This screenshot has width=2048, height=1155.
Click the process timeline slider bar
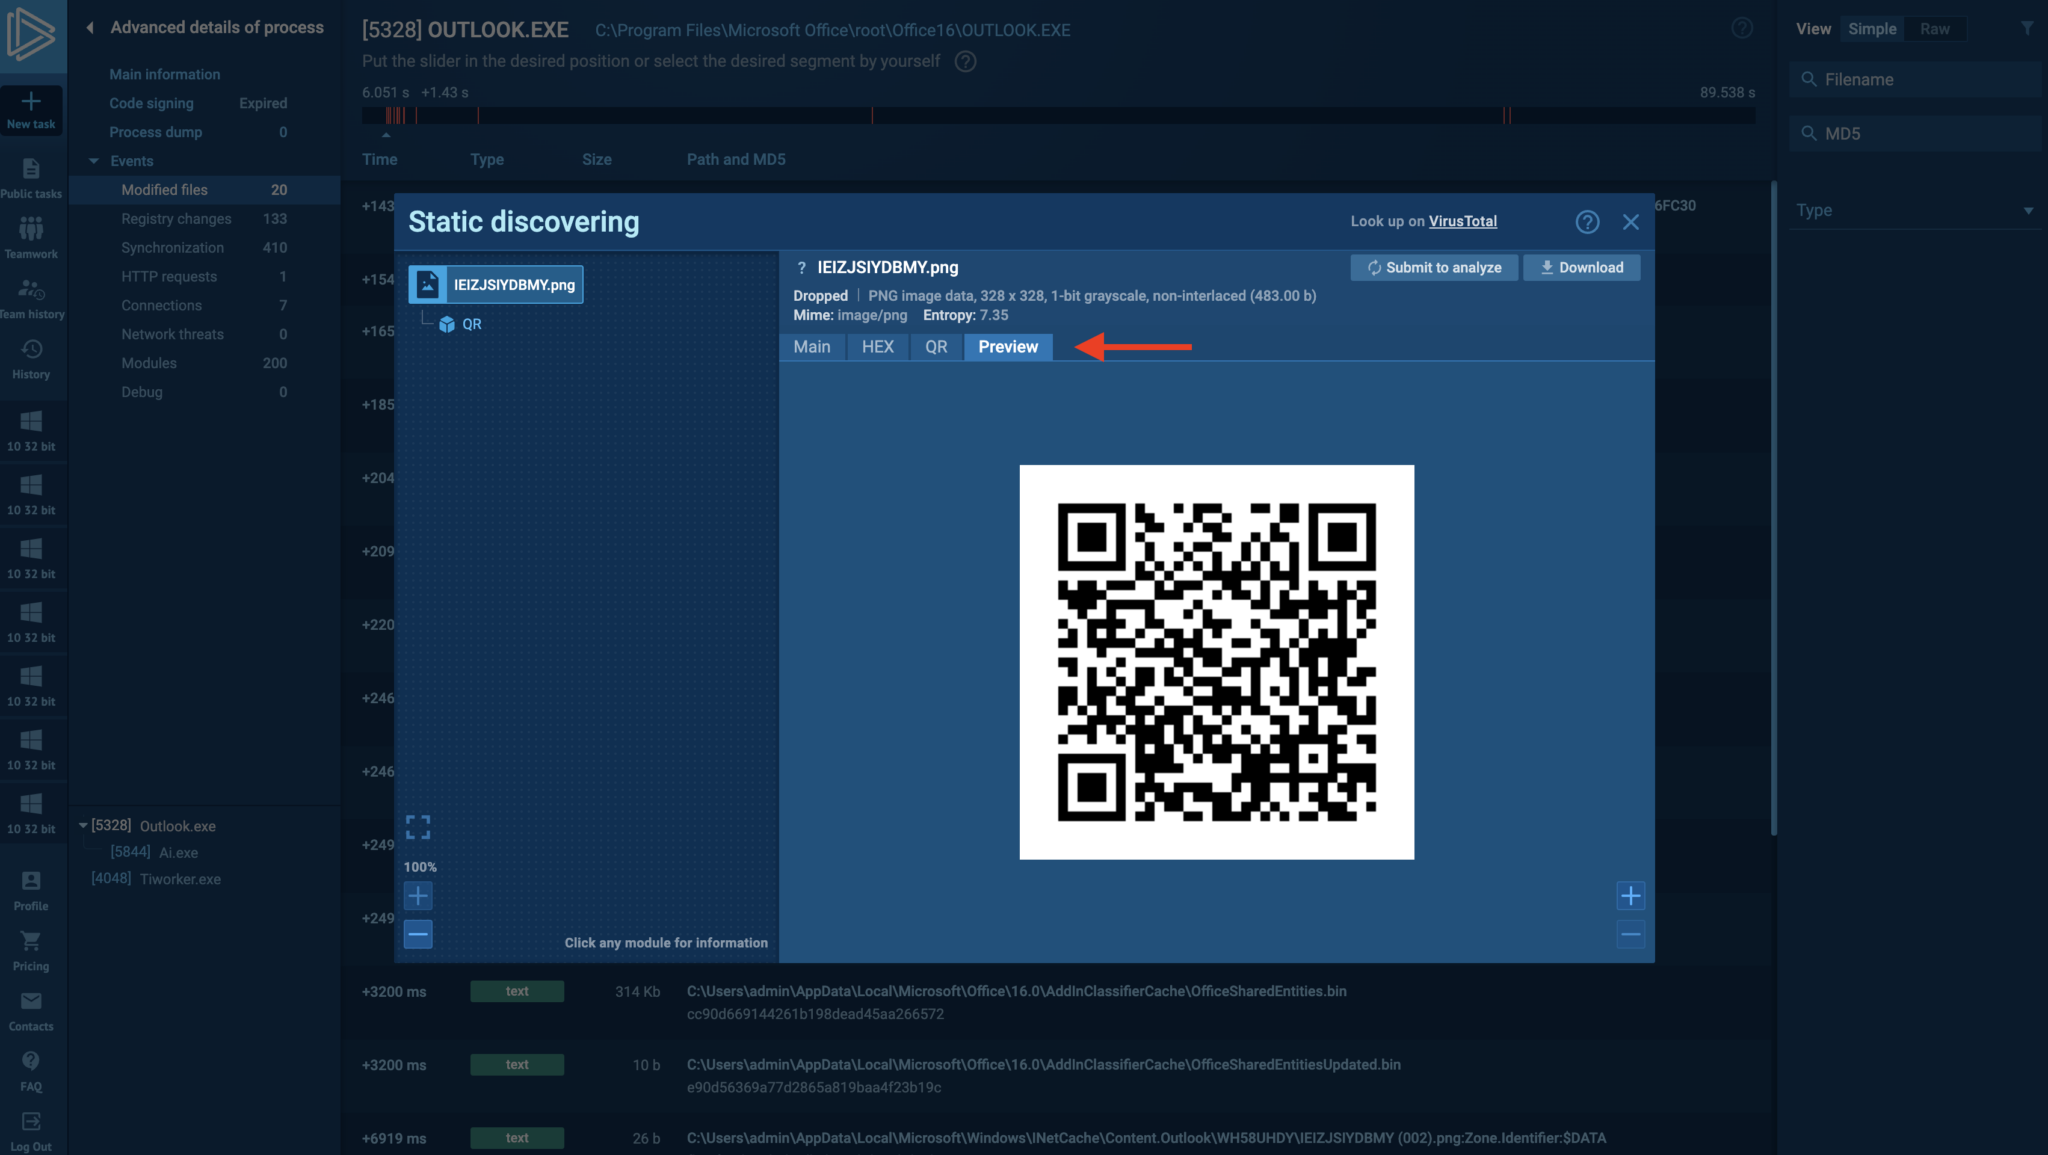1057,116
